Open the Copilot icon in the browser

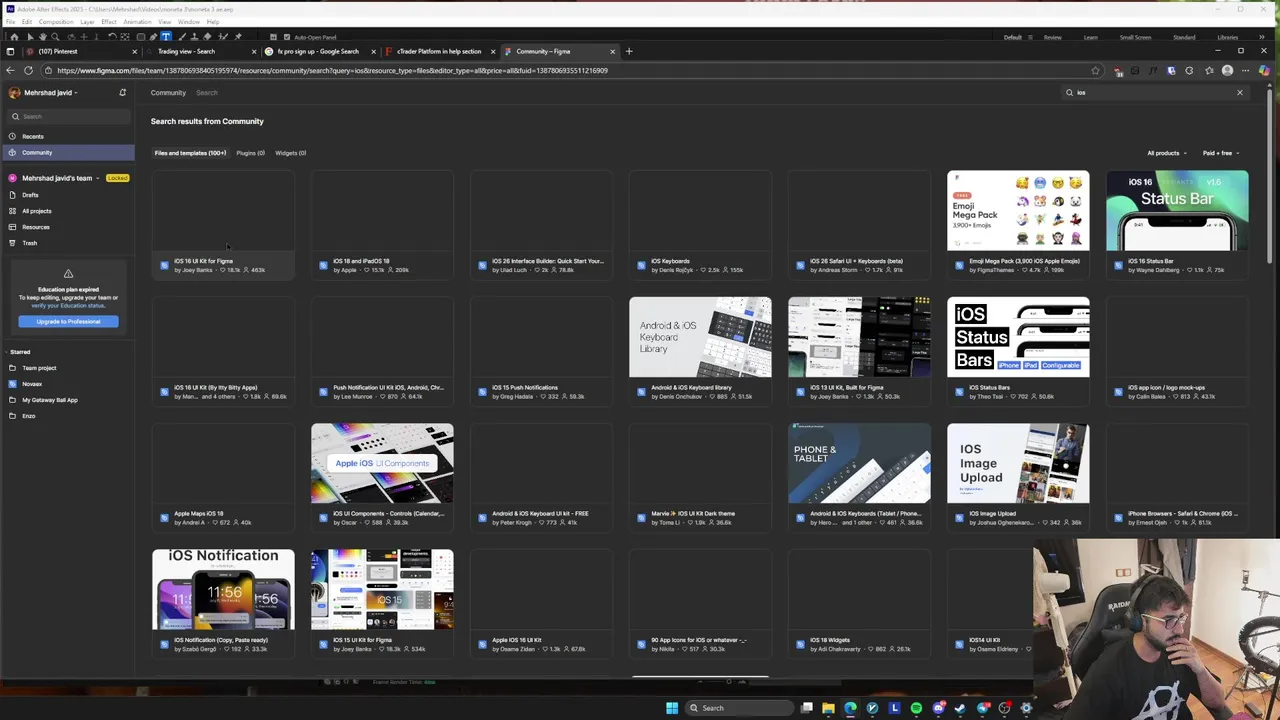click(1264, 71)
